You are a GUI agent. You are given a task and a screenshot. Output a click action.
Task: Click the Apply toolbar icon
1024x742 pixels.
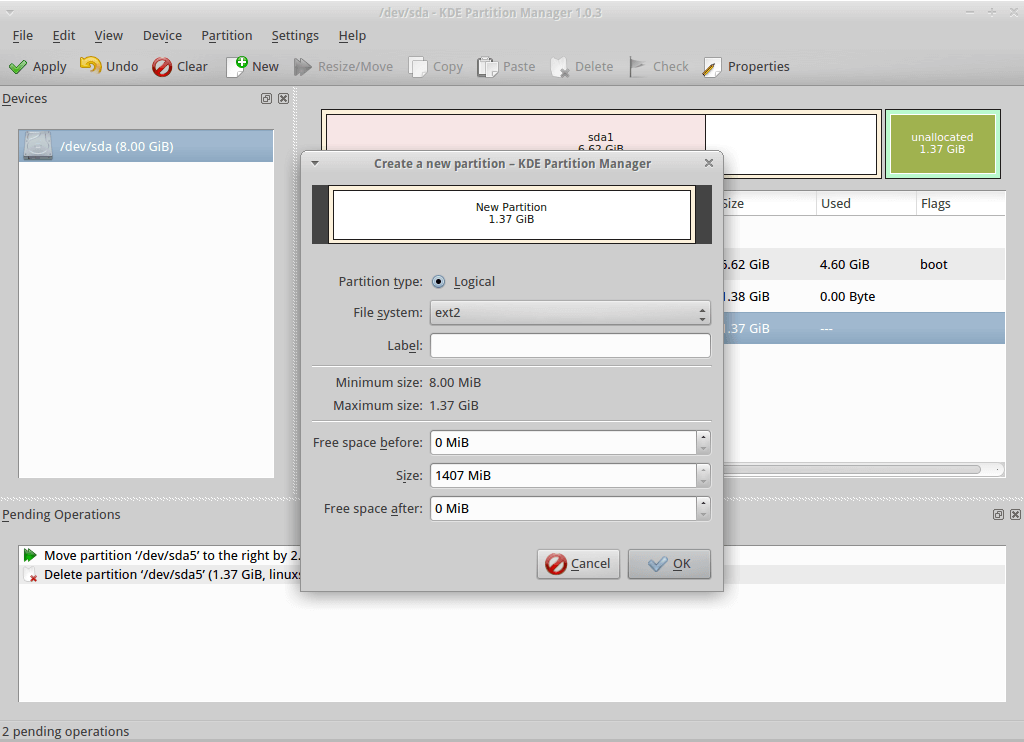coord(20,66)
